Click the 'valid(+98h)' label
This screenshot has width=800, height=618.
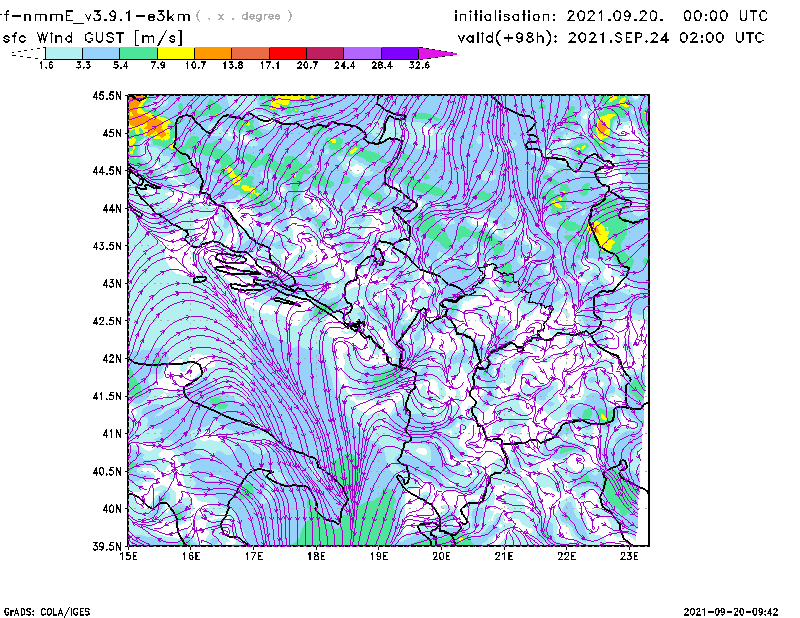tap(508, 38)
